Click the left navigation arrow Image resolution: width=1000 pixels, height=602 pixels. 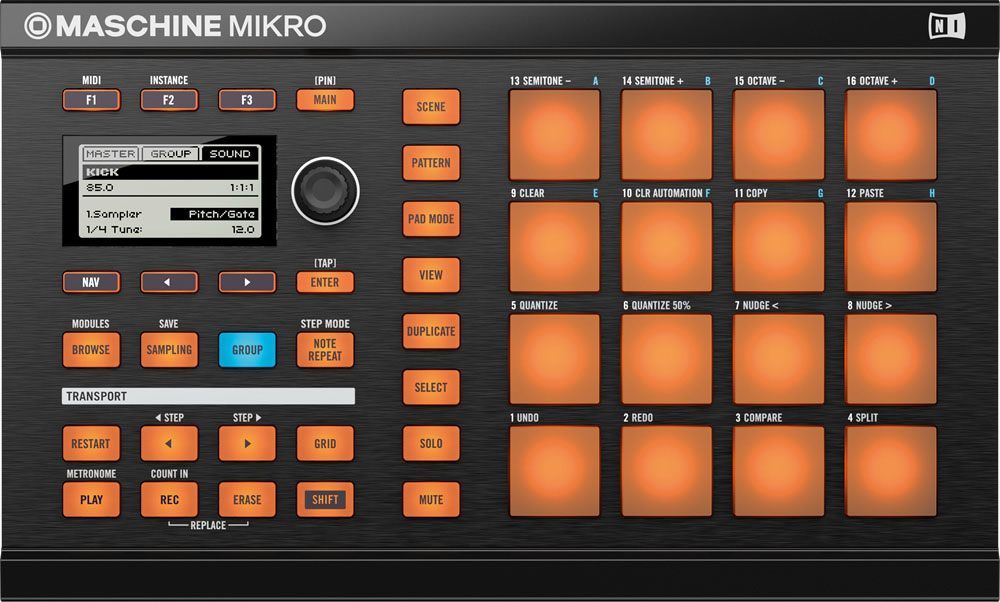(168, 282)
